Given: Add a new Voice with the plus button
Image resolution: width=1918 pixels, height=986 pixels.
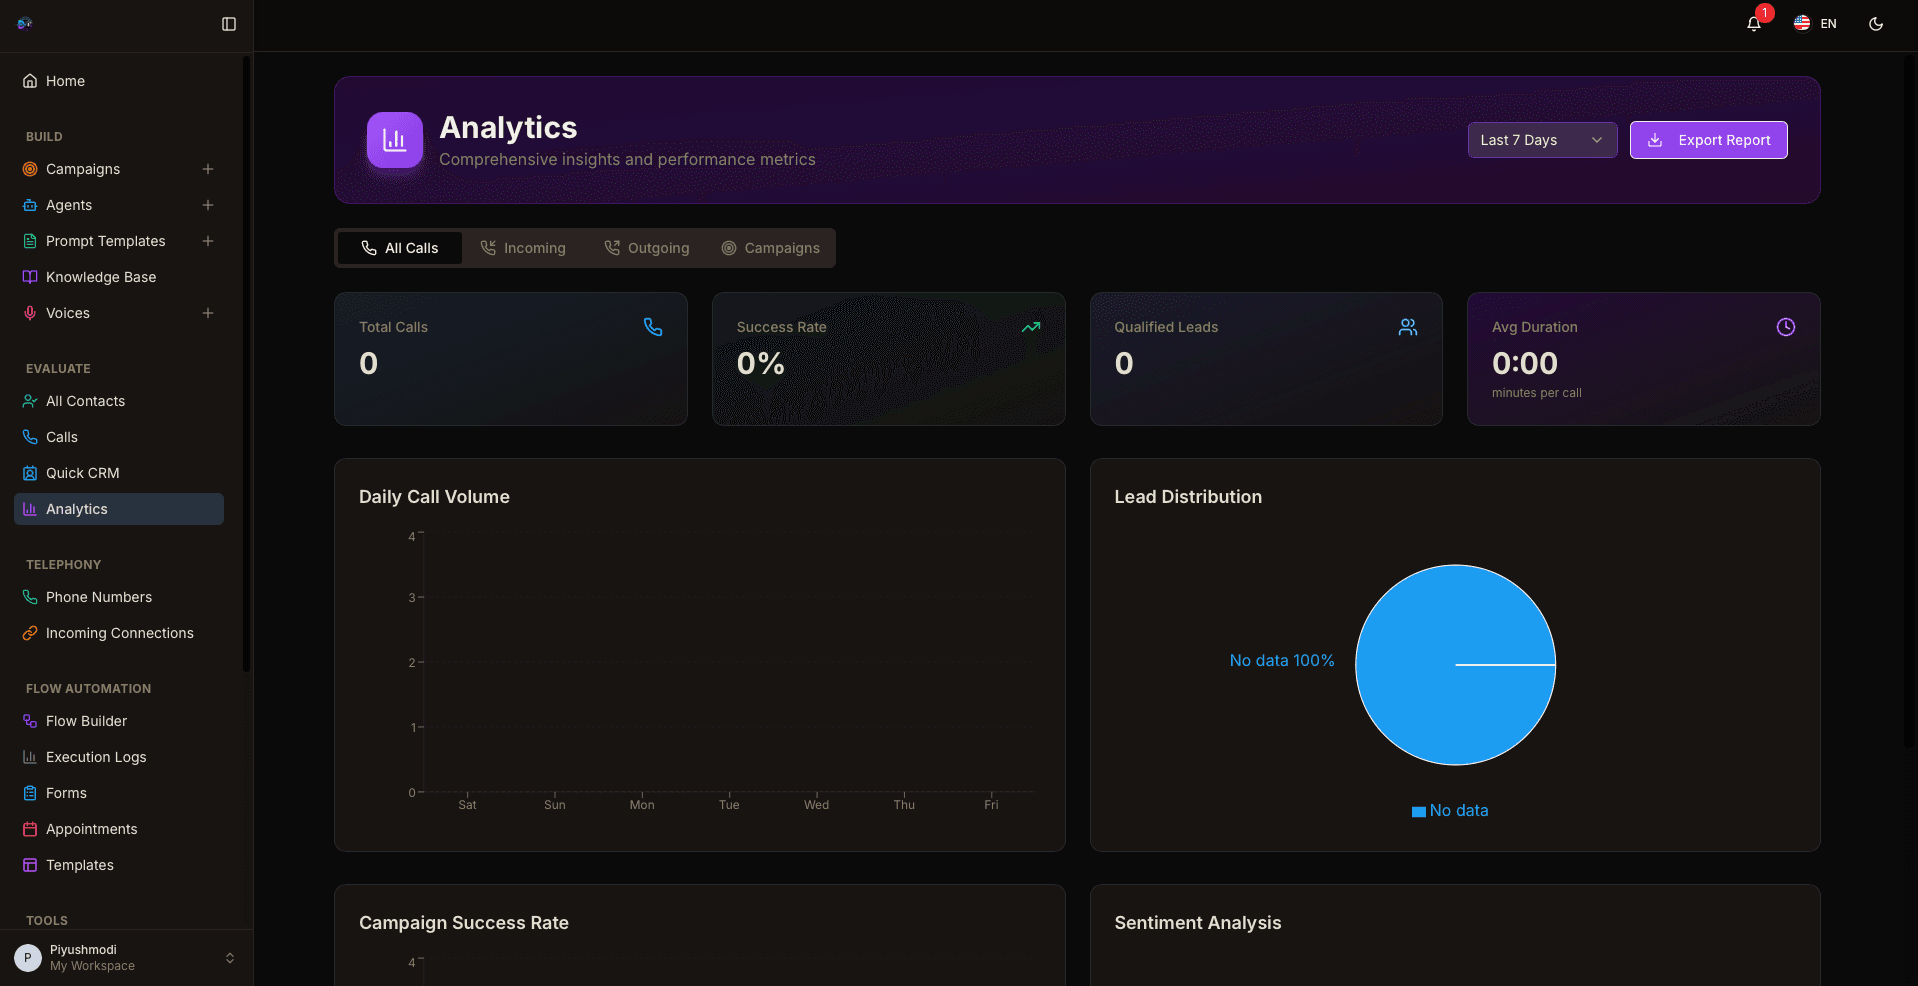Looking at the screenshot, I should pyautogui.click(x=207, y=313).
